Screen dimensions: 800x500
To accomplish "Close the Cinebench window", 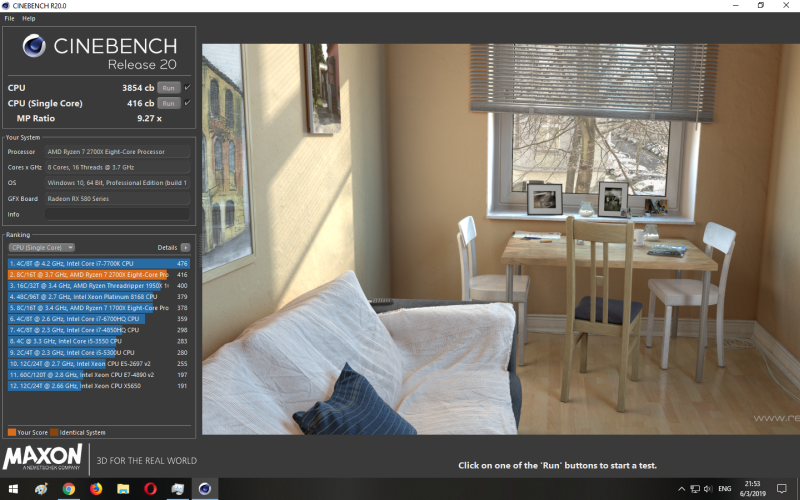I will (x=786, y=6).
